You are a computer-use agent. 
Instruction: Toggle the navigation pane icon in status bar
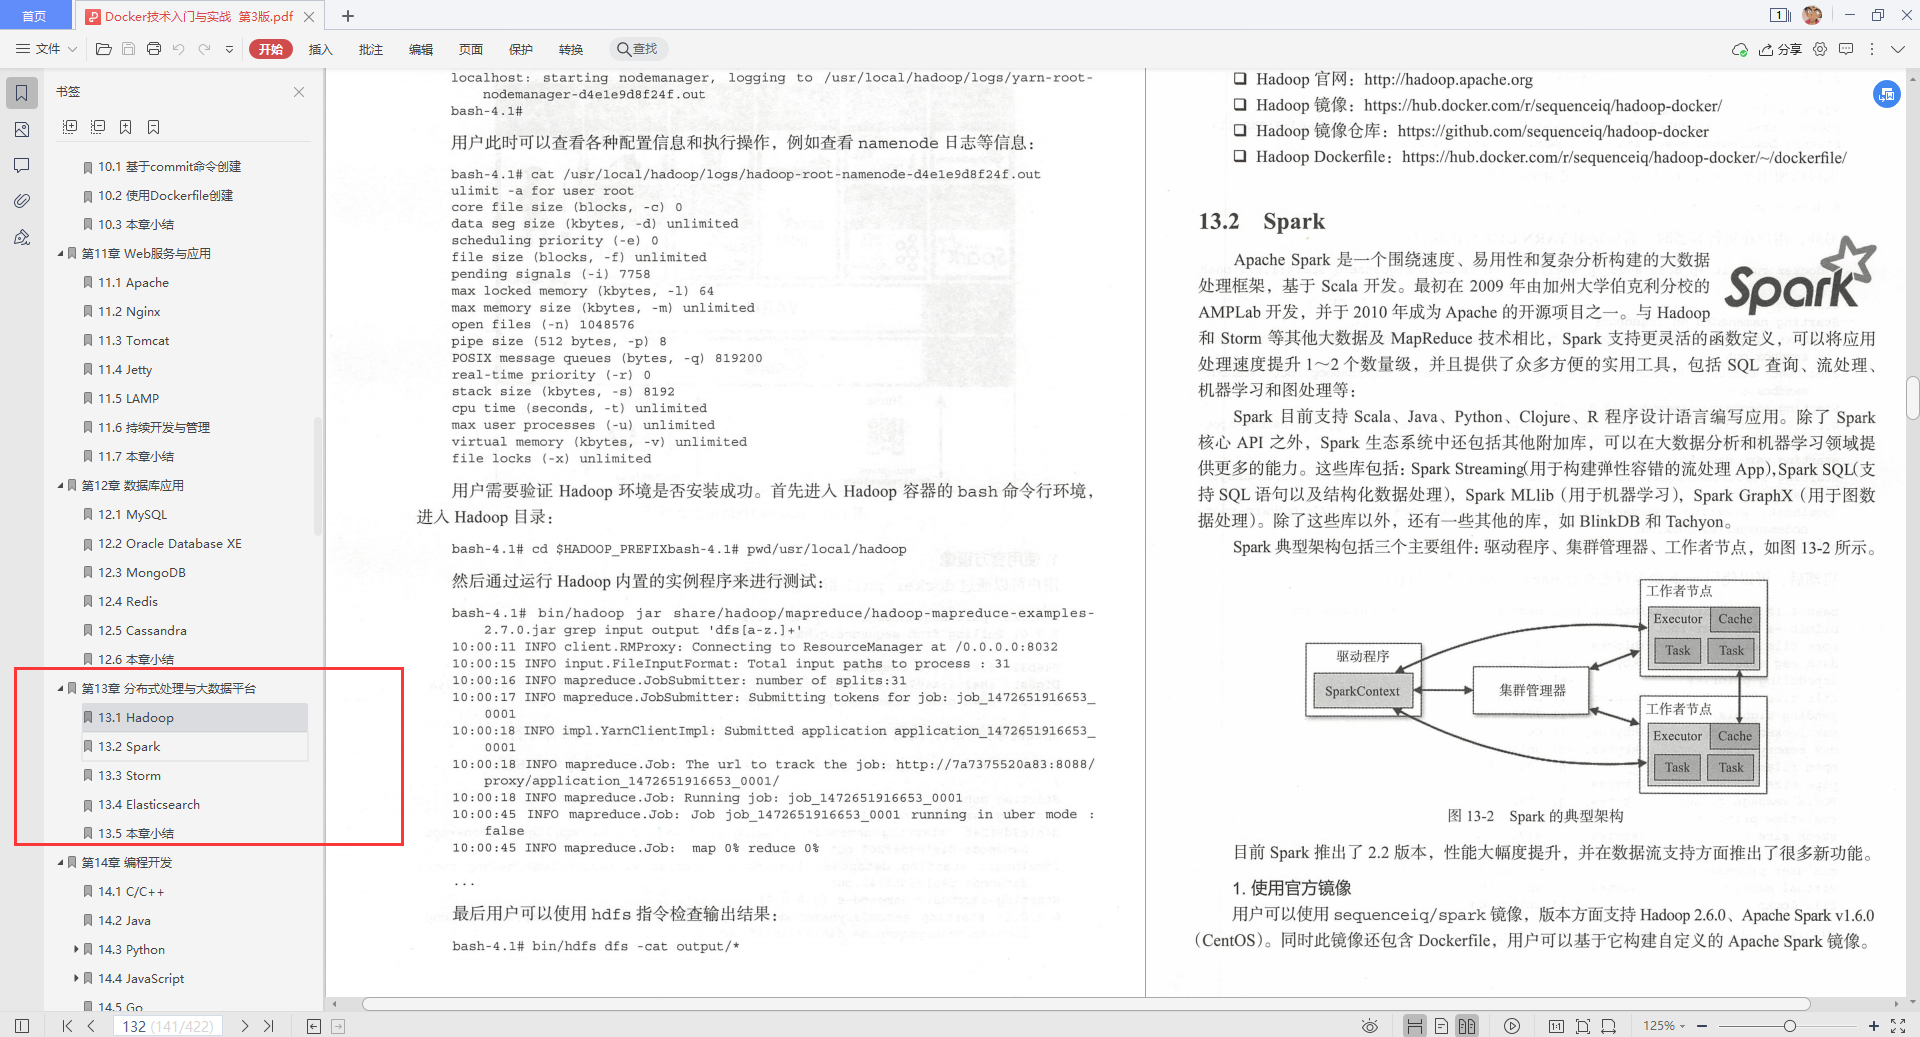click(x=22, y=1026)
